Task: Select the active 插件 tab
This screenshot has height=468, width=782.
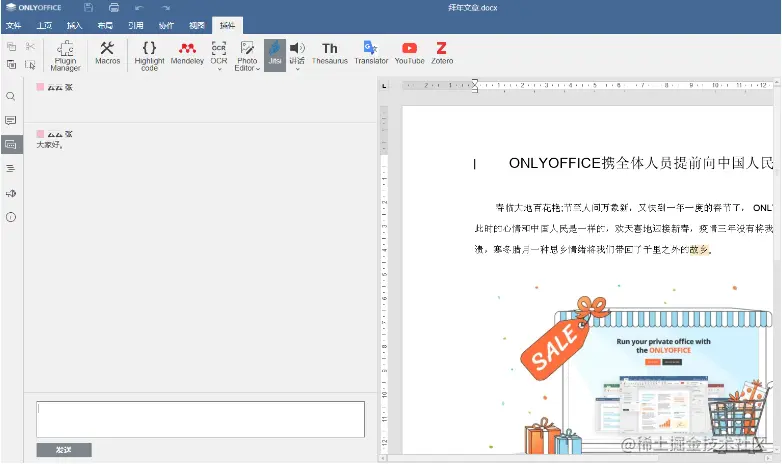Action: (x=227, y=25)
